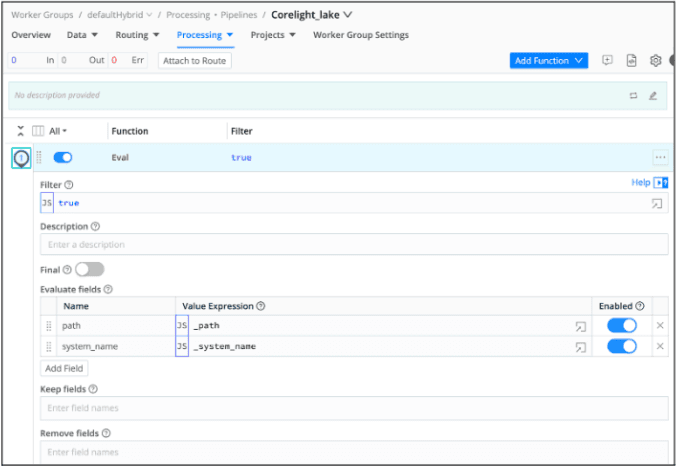Click the swap icon in description banner
676x467 pixels.
pos(633,96)
